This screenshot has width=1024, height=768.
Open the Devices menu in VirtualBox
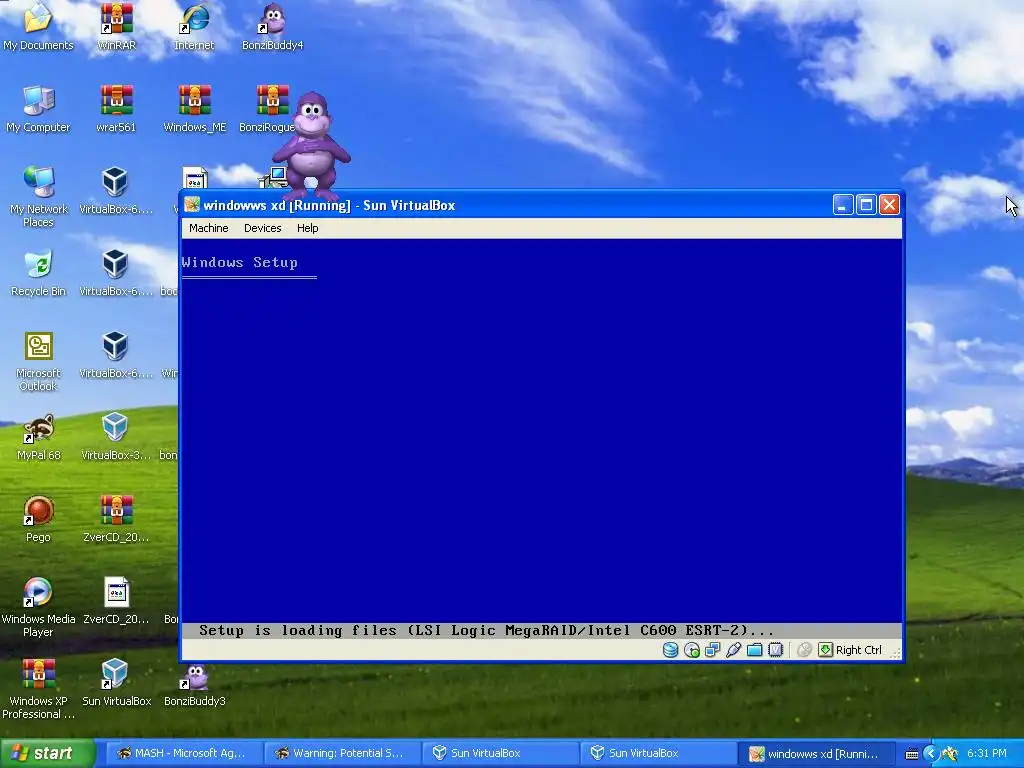click(263, 228)
